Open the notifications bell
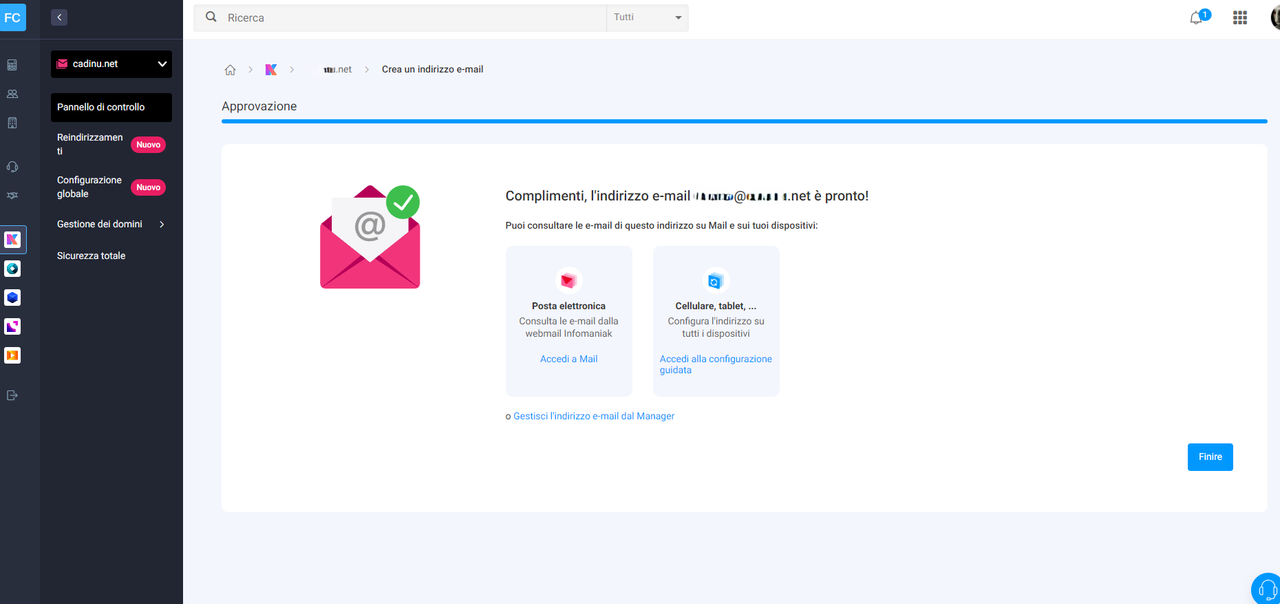 coord(1196,18)
